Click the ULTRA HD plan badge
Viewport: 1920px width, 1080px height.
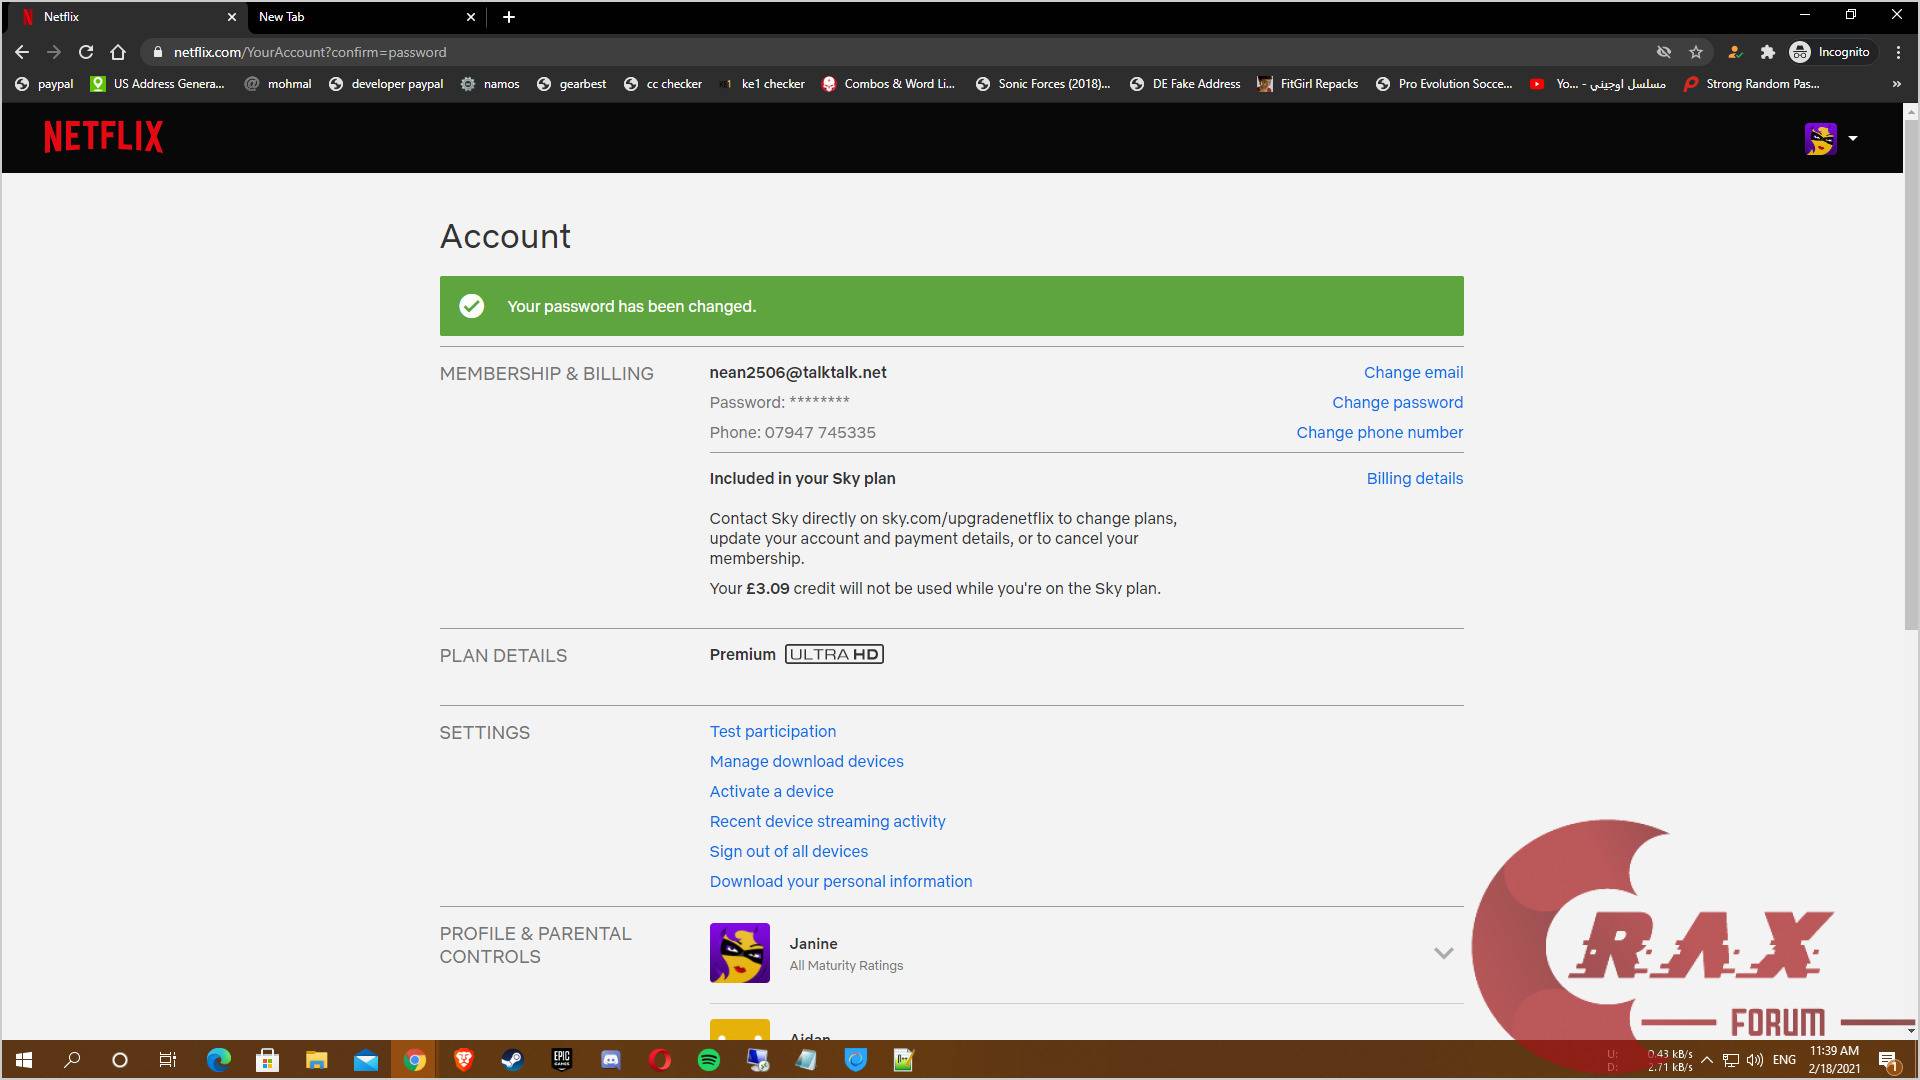[x=834, y=654]
